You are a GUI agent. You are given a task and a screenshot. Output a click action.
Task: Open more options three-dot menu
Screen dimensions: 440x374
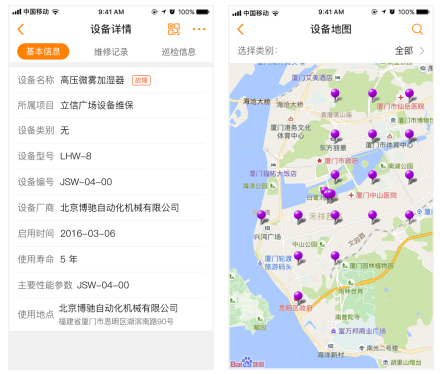(199, 29)
